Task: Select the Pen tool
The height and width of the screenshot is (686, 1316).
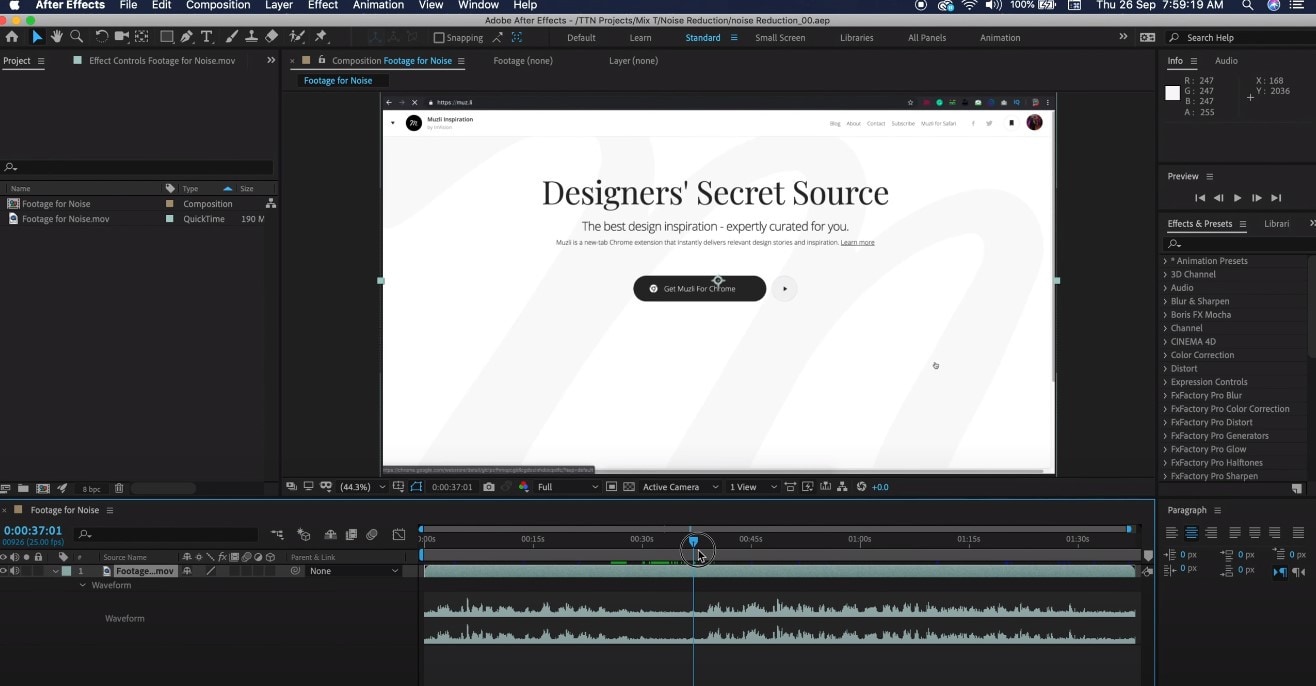Action: point(187,37)
